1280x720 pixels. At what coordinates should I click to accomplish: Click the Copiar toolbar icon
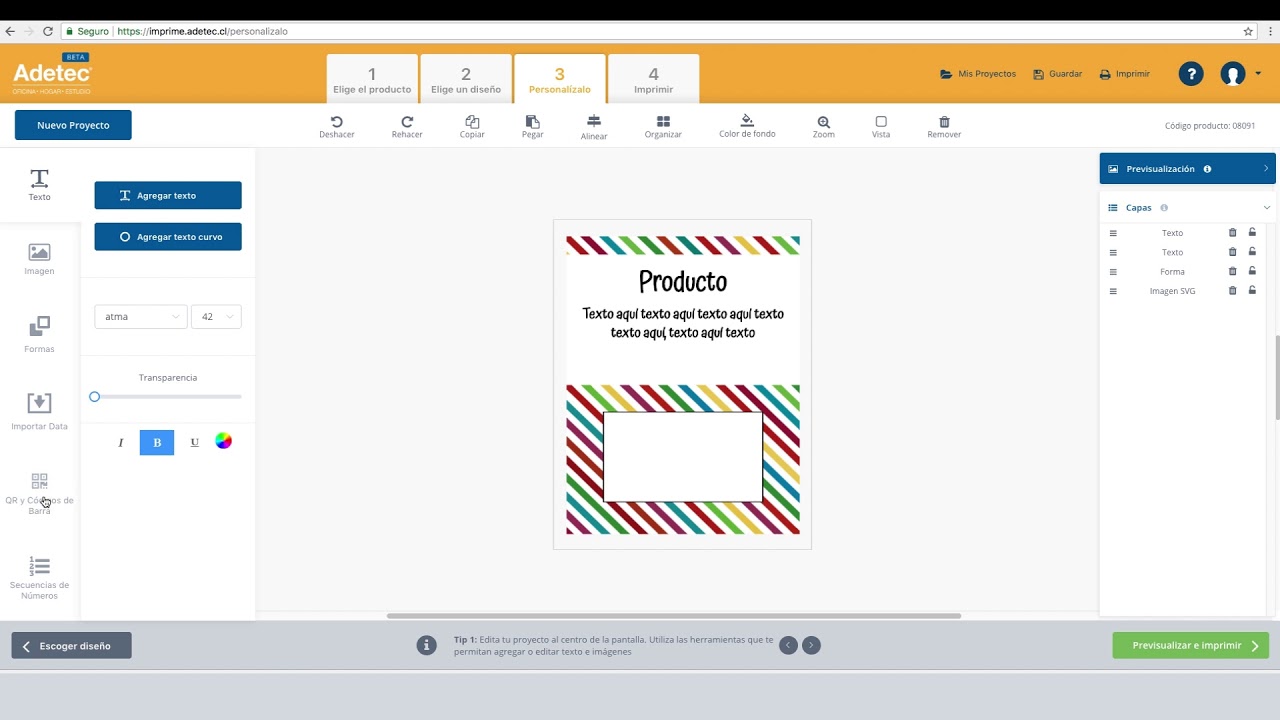(x=472, y=127)
